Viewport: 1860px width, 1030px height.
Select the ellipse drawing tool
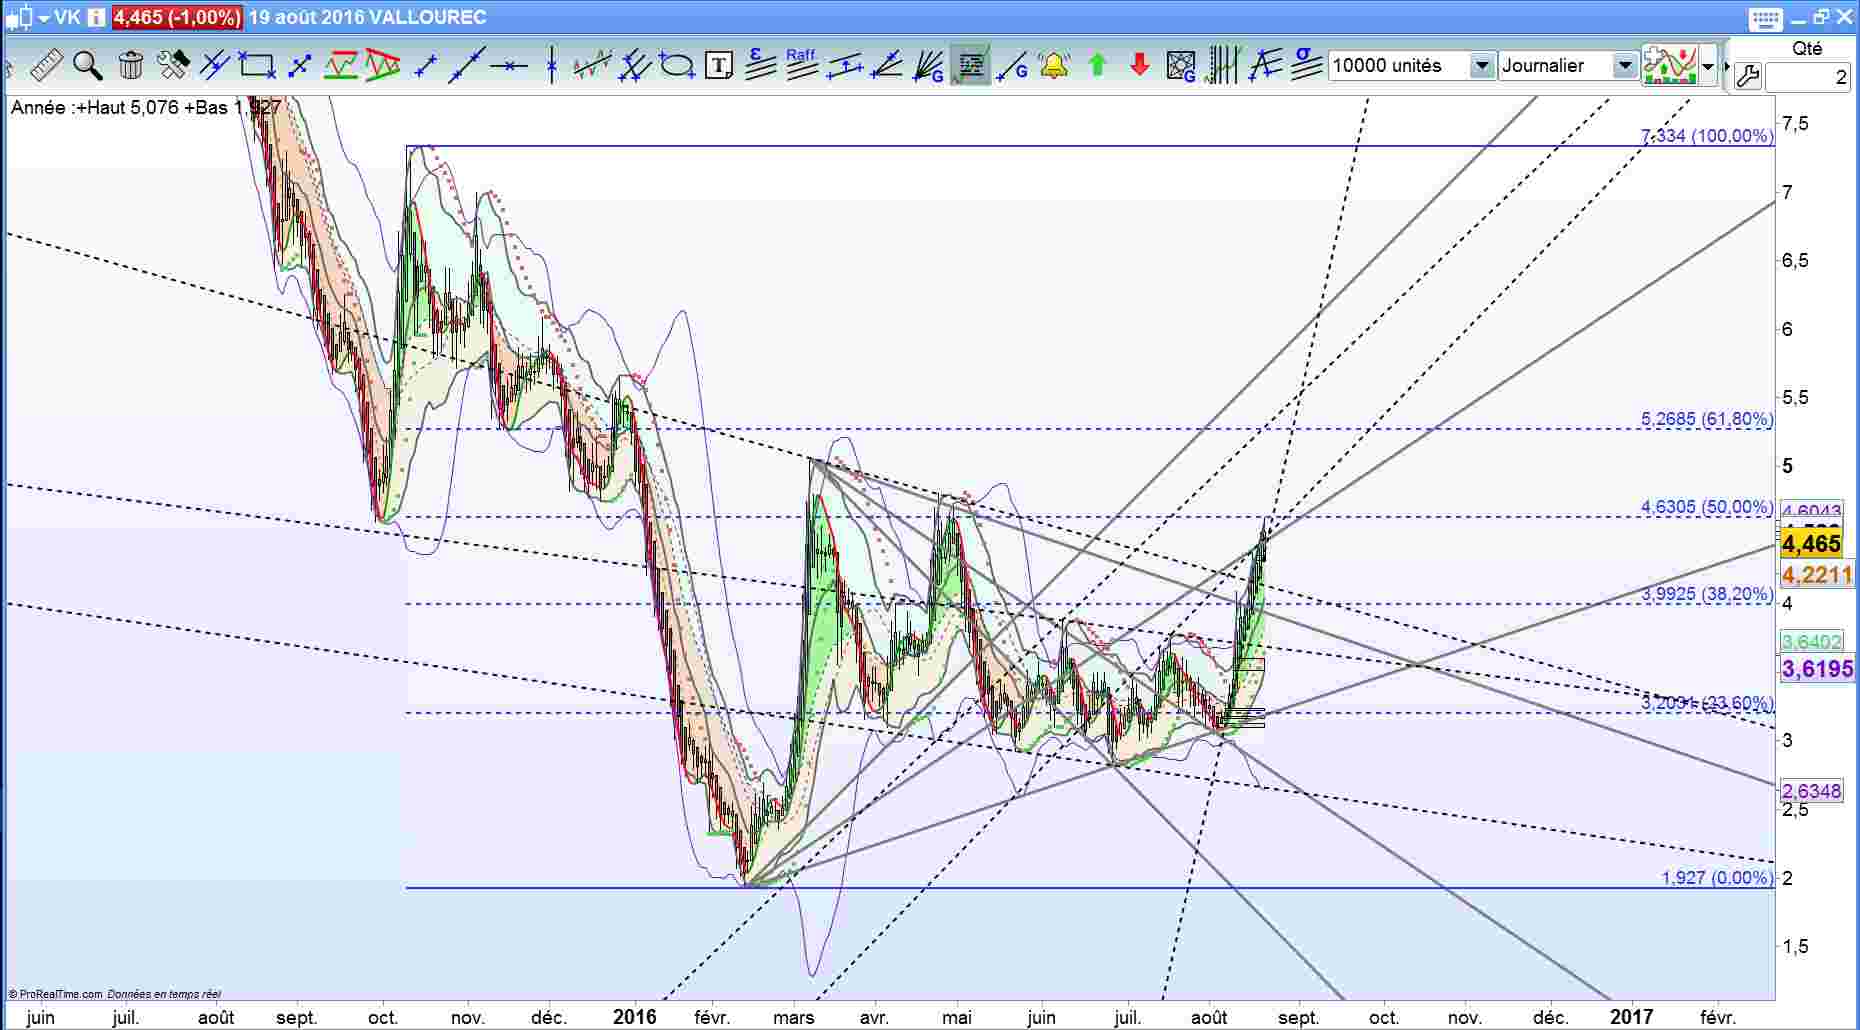[677, 66]
